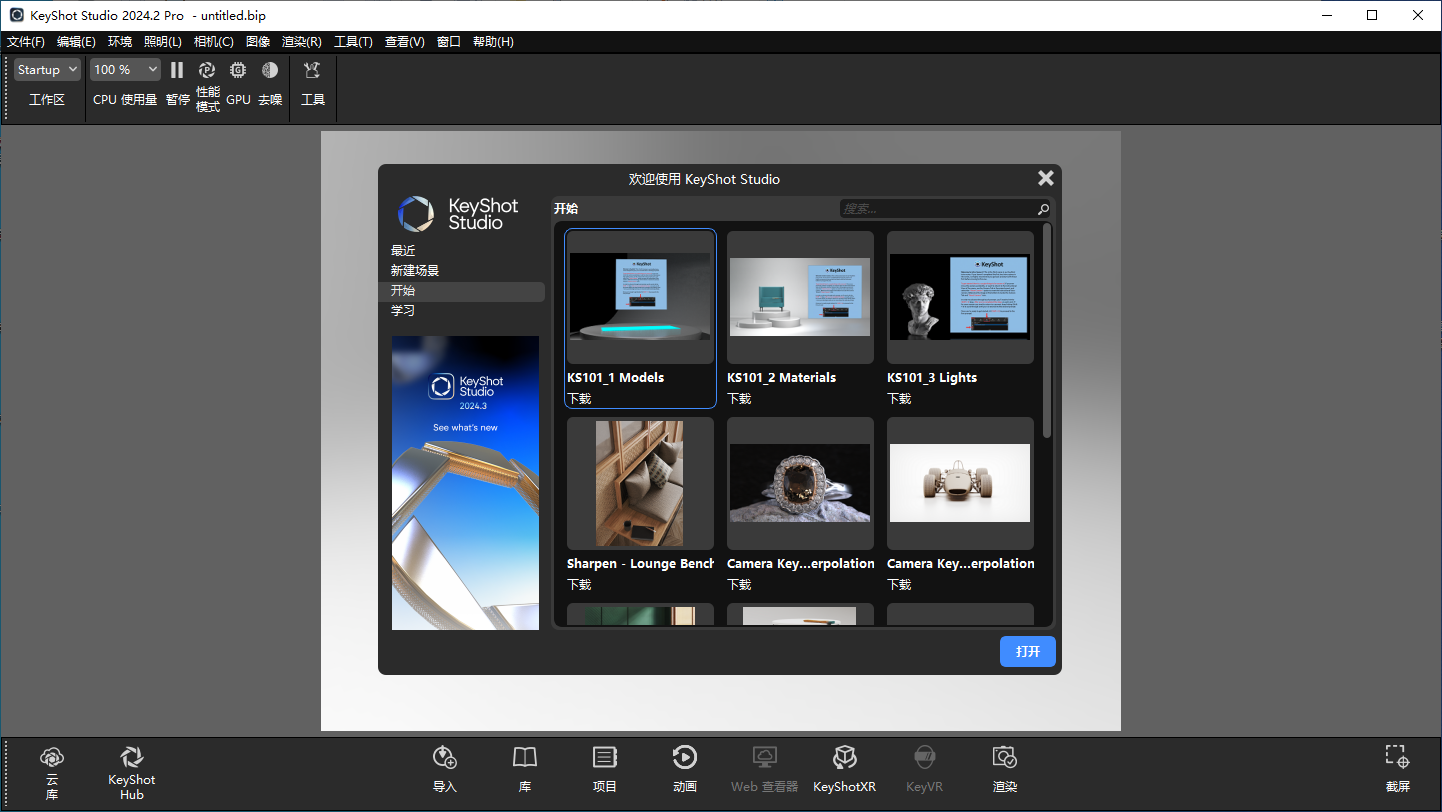Viewport: 1442px width, 812px height.
Task: Select the 学习 tab in the welcome dialog
Action: (403, 311)
